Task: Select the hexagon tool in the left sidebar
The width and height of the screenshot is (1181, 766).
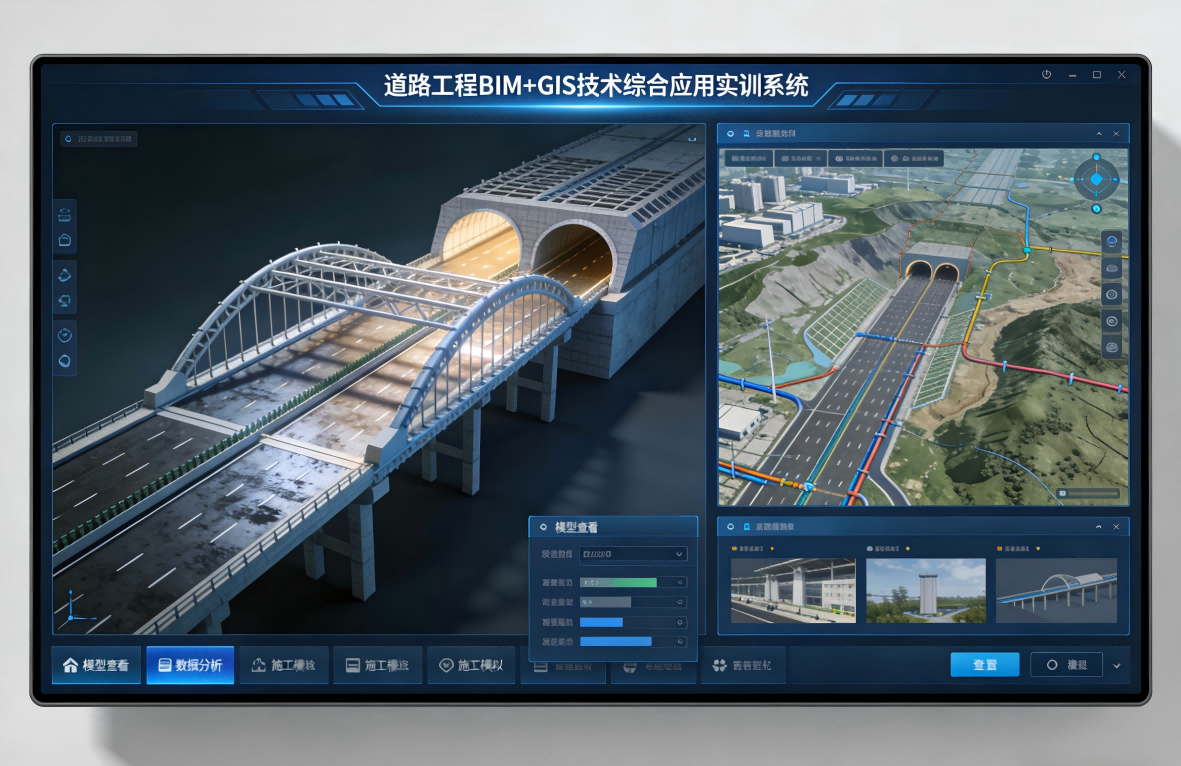Action: coord(64,360)
